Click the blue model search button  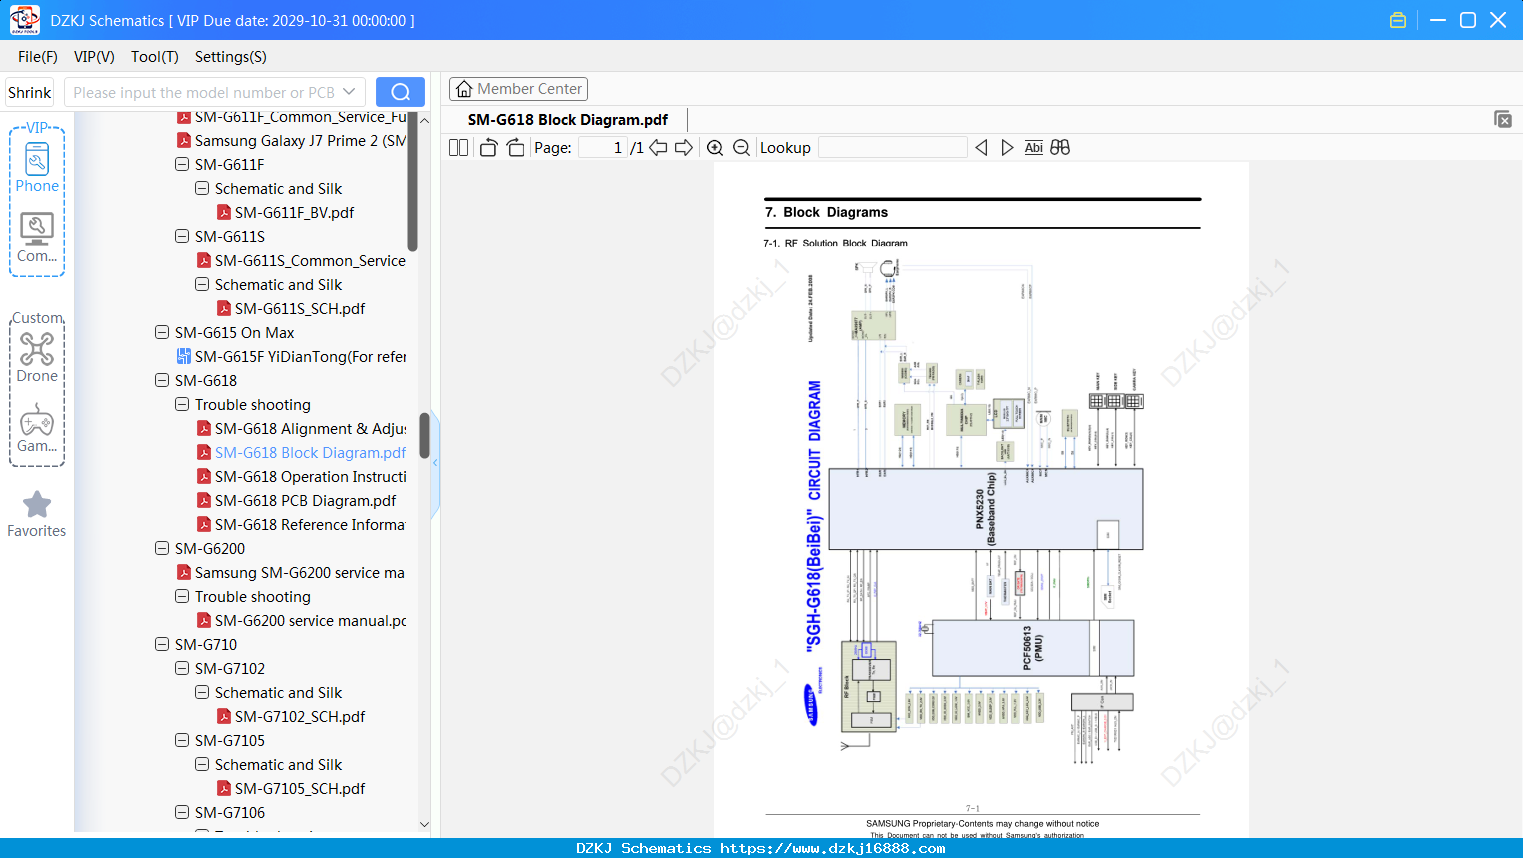click(x=400, y=92)
